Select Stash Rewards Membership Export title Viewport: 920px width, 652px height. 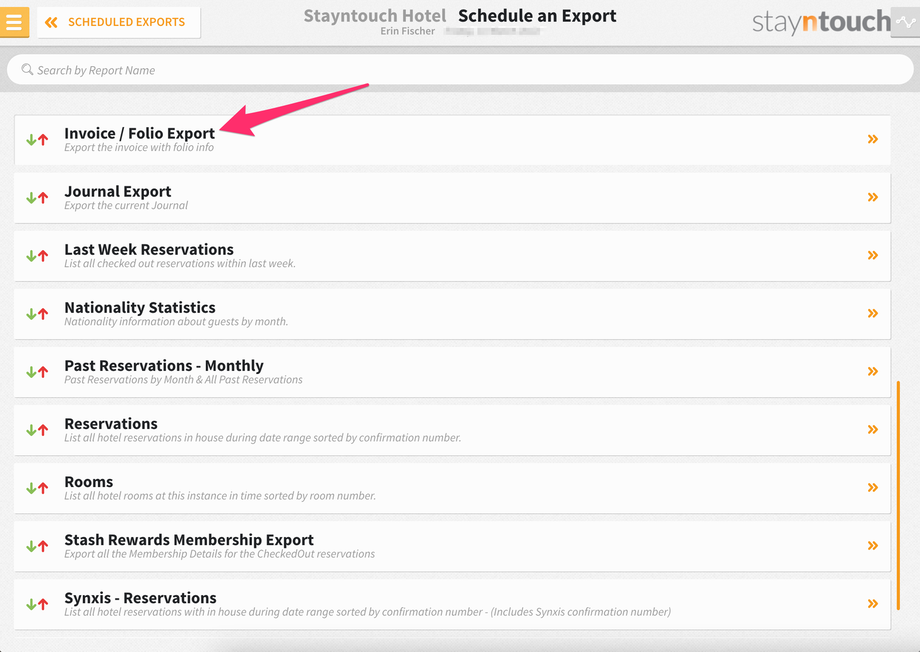coord(189,540)
